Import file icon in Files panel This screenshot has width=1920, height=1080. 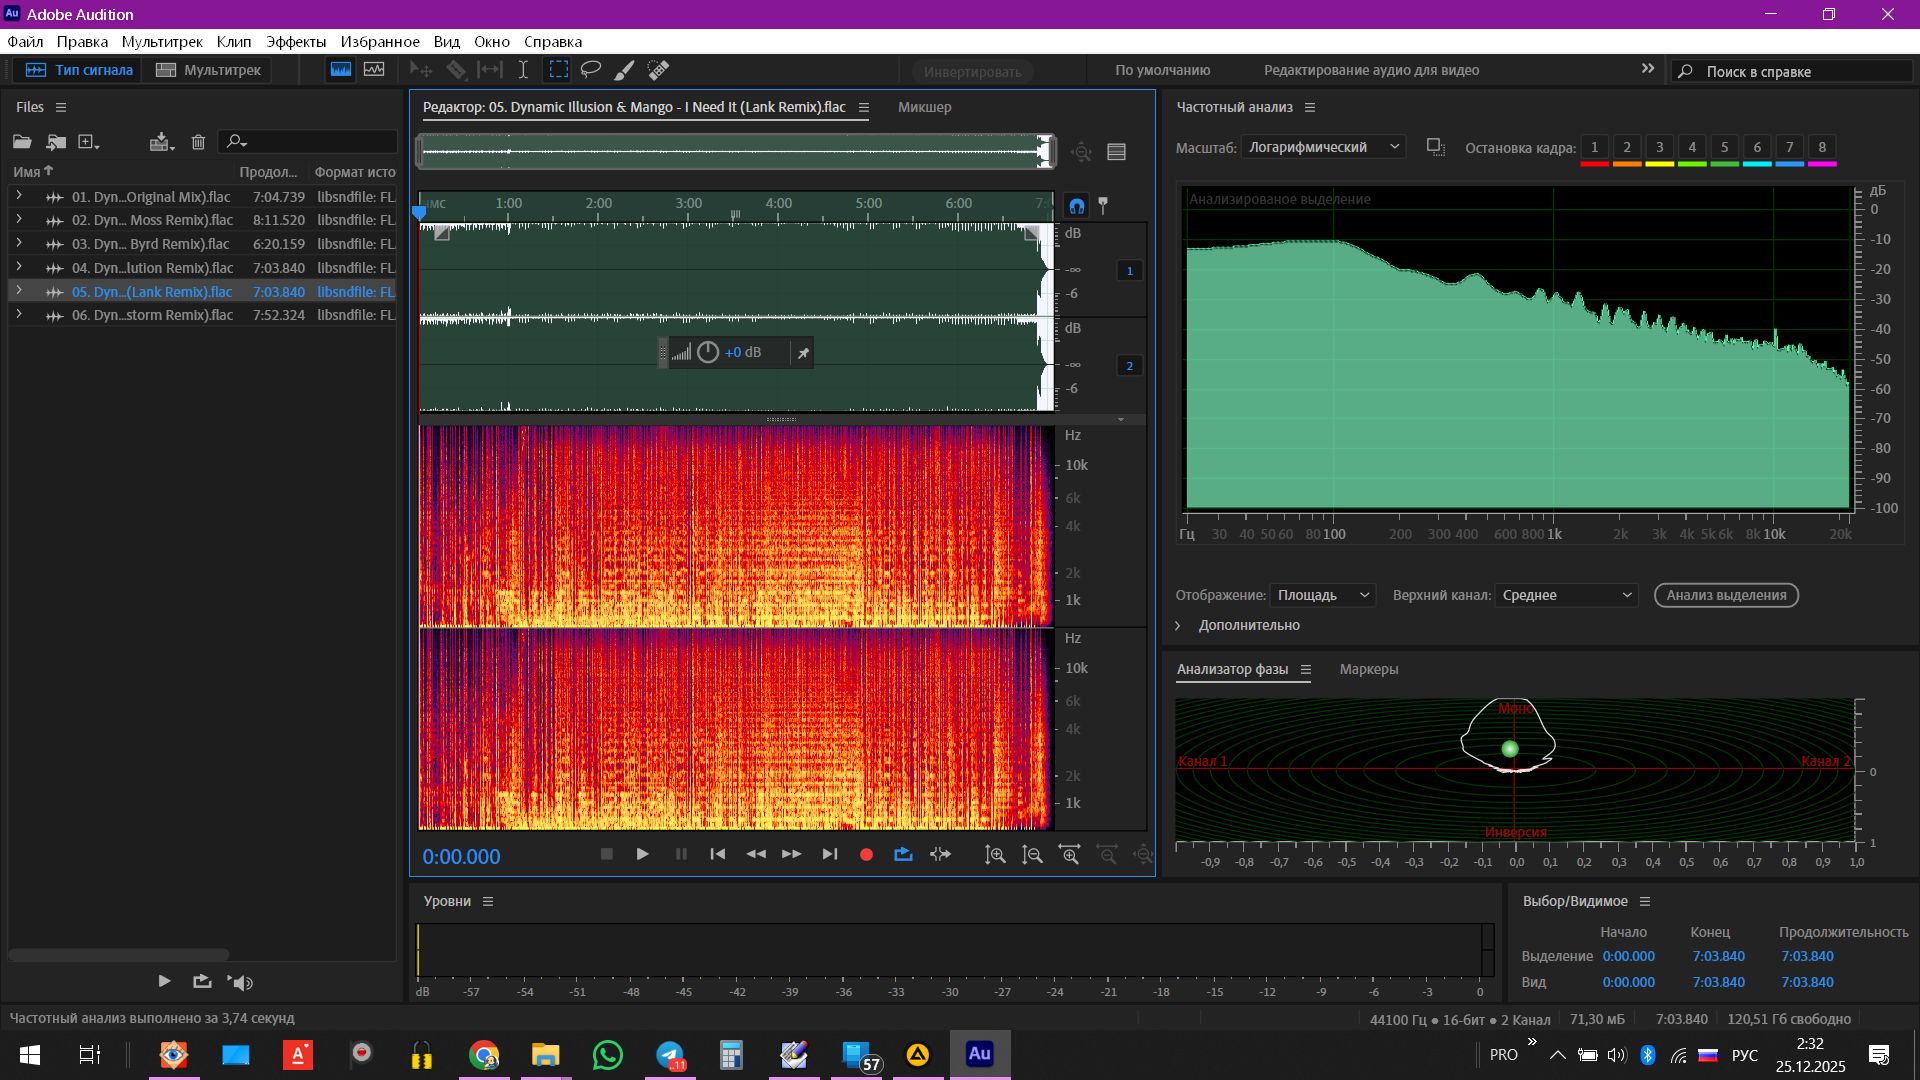[56, 142]
